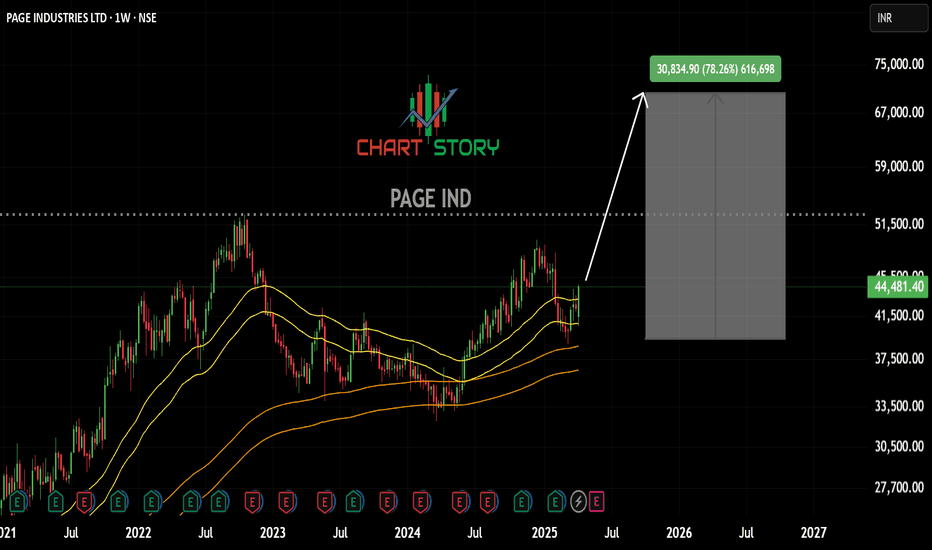Click the green 44,481.40 current price label
Screen dimensions: 932x550
[x=899, y=287]
